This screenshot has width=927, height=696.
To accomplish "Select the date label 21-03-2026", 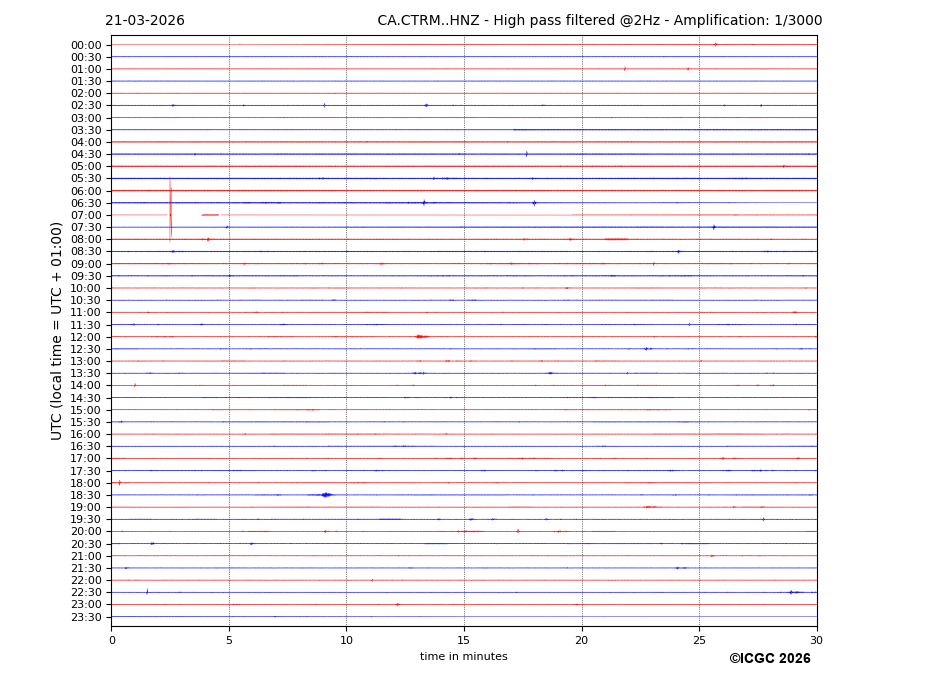I will pyautogui.click(x=145, y=21).
